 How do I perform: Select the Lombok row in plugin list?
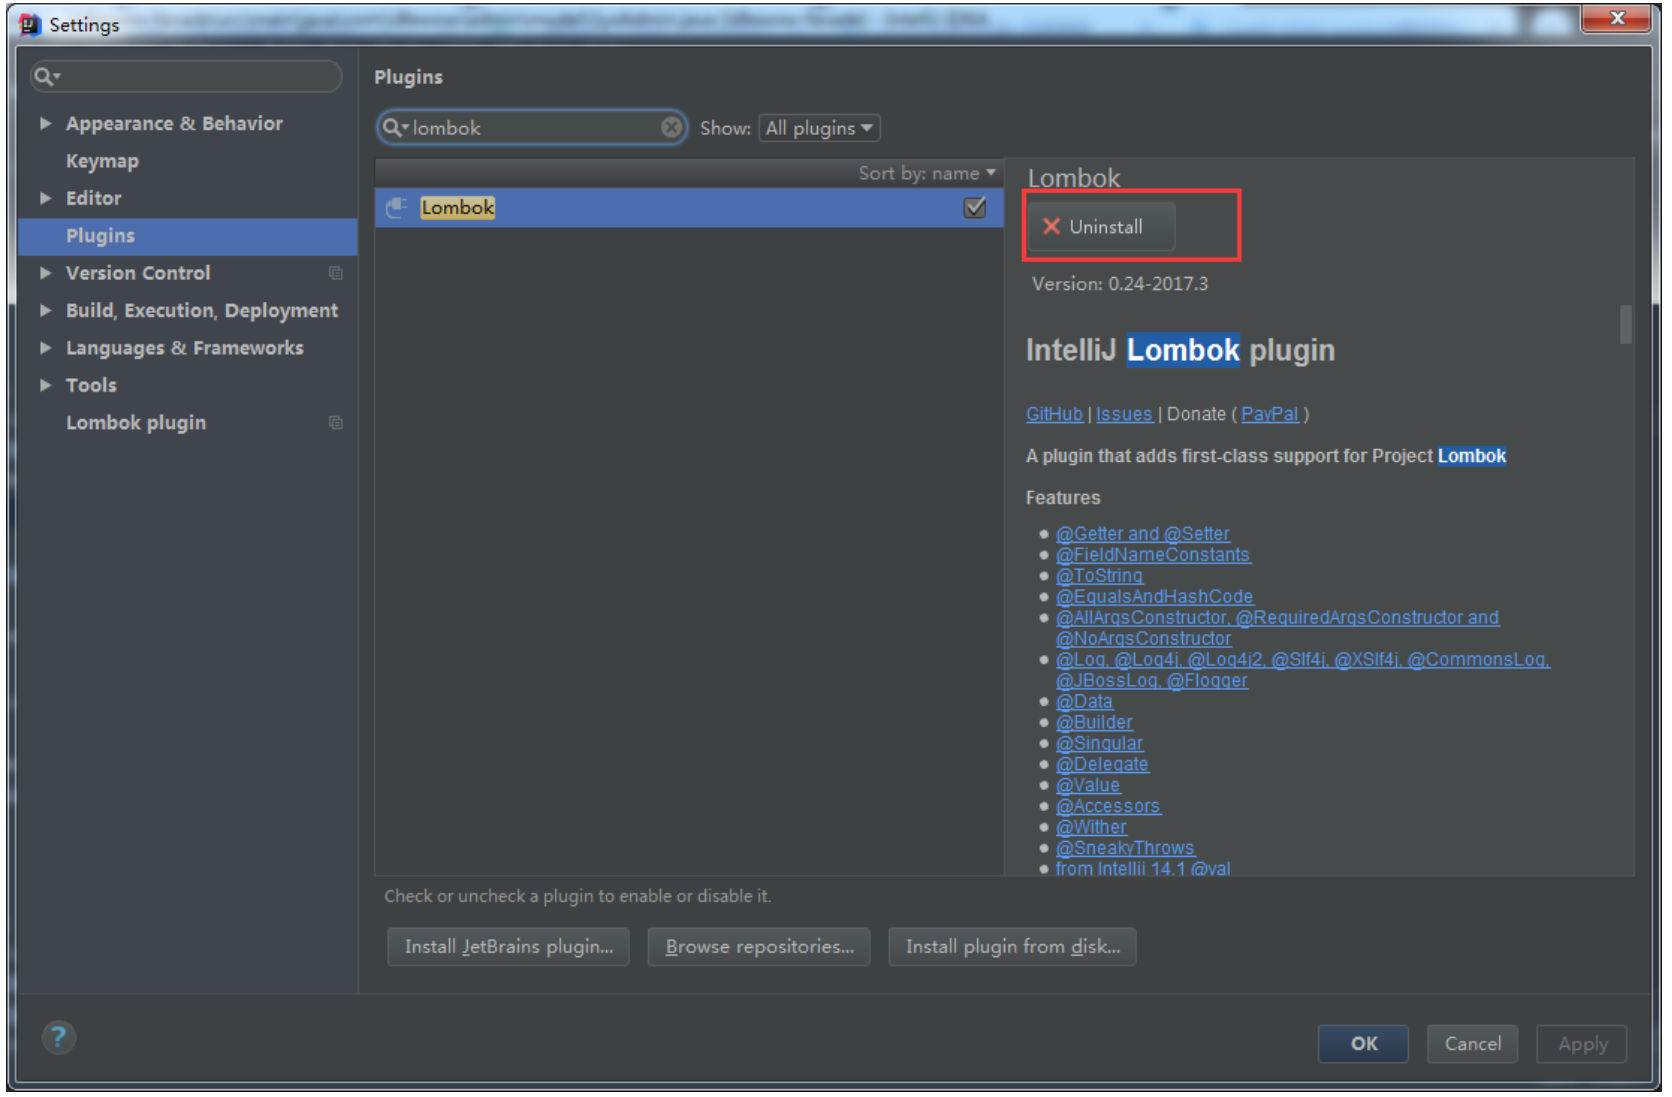point(689,207)
